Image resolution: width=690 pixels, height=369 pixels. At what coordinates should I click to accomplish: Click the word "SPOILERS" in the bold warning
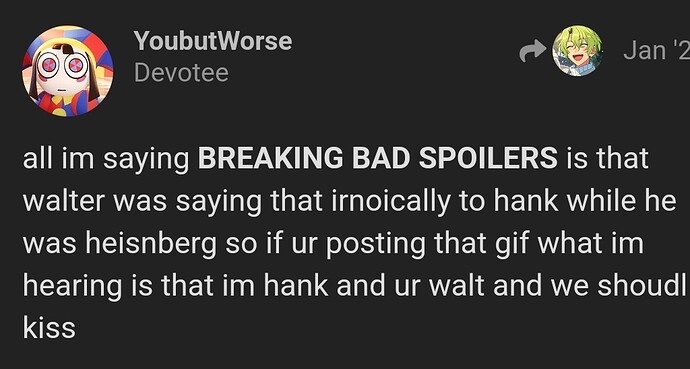point(488,158)
